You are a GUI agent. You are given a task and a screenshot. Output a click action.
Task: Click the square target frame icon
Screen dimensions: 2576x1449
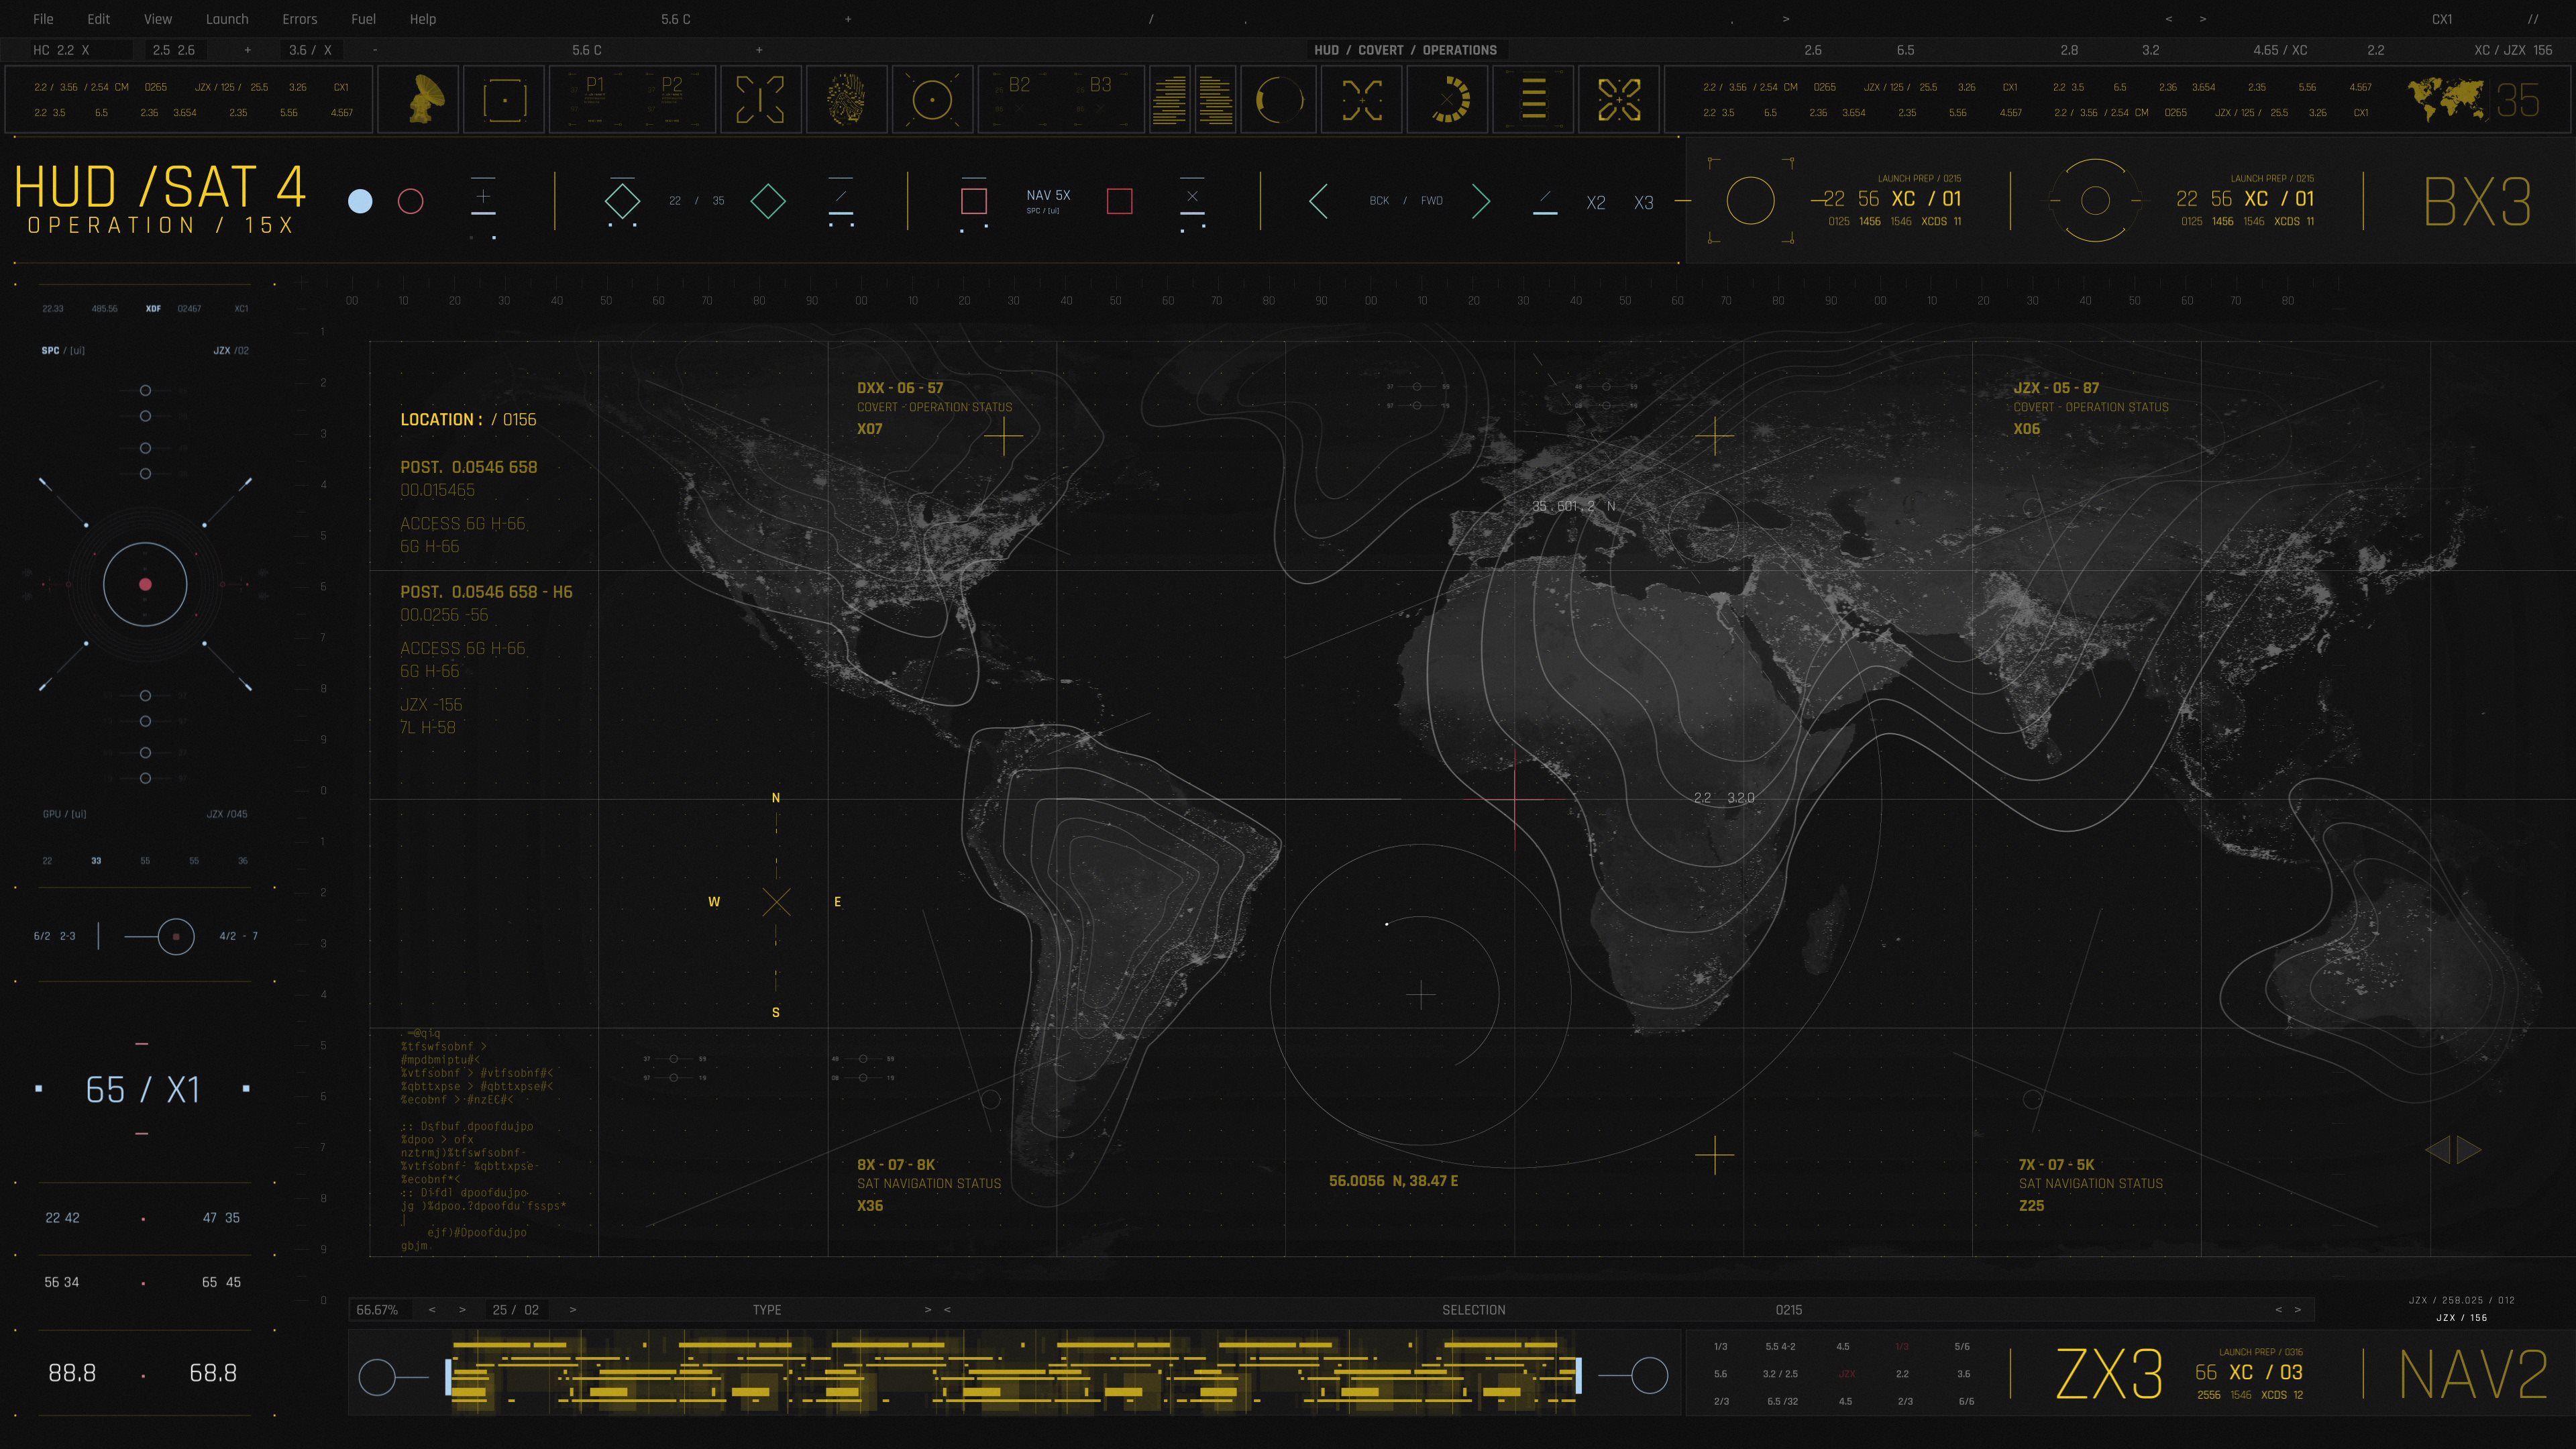pos(505,100)
